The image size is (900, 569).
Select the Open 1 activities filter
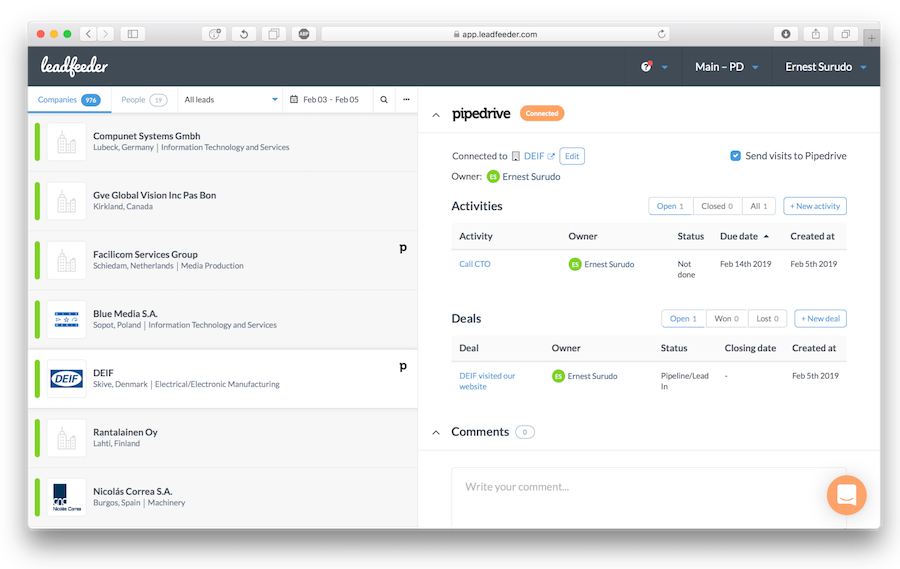(x=670, y=206)
